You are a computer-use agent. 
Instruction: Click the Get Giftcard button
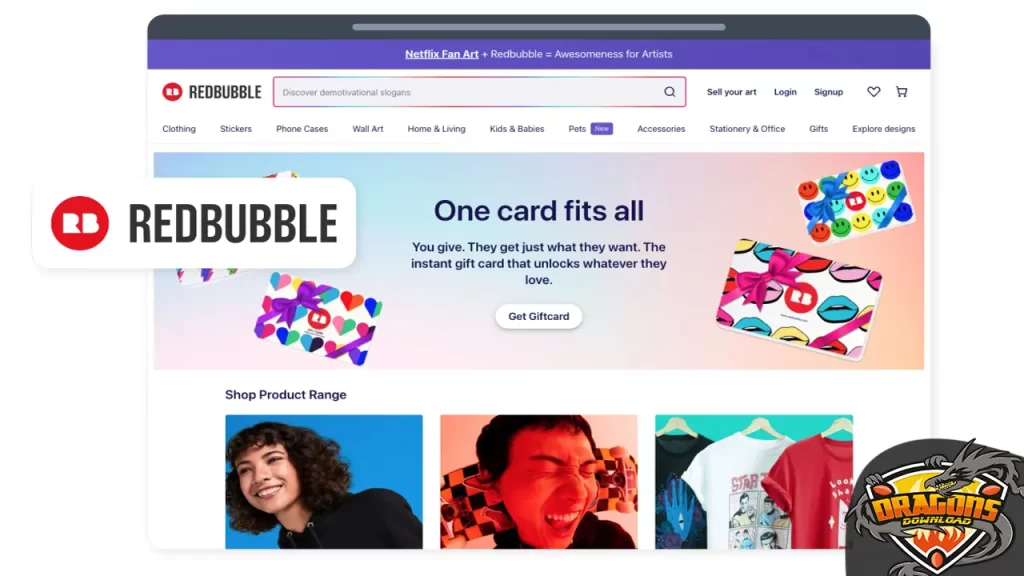pyautogui.click(x=539, y=316)
